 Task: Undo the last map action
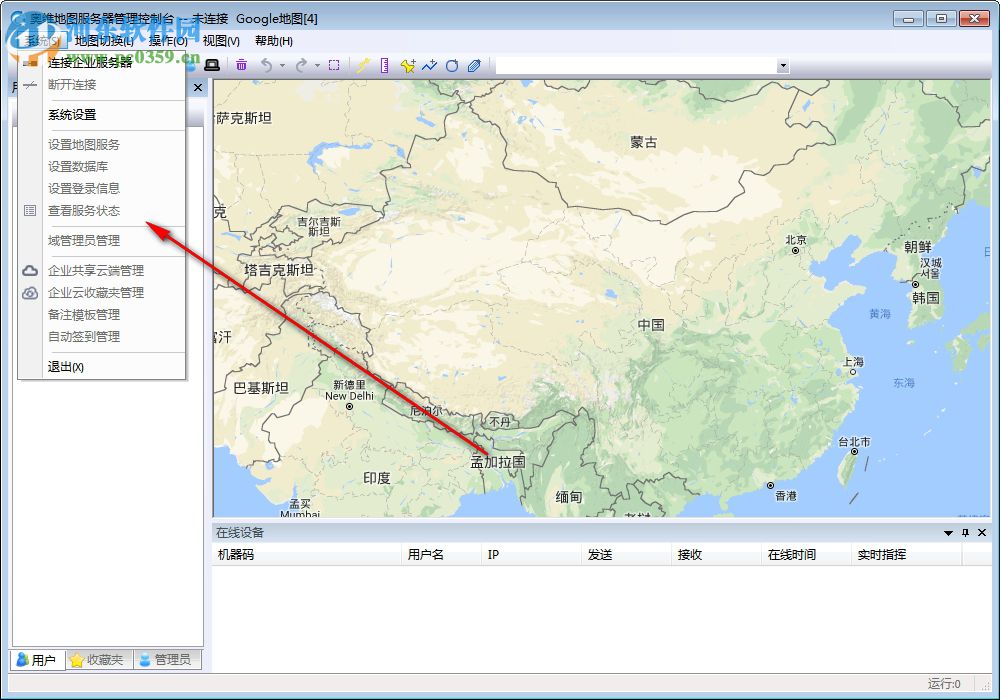click(x=266, y=65)
